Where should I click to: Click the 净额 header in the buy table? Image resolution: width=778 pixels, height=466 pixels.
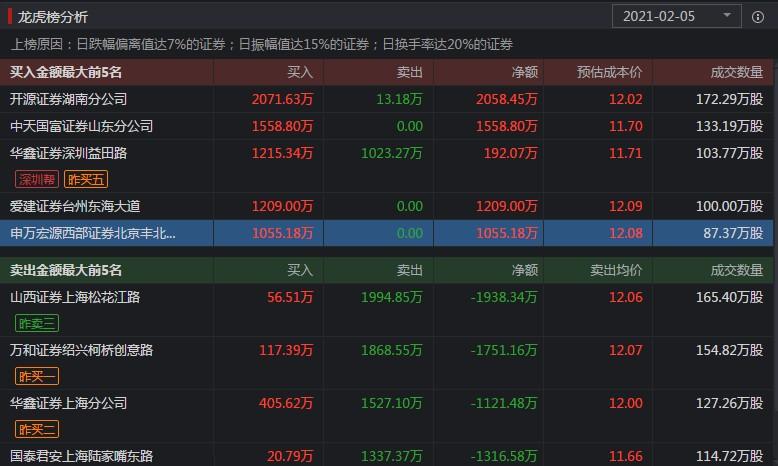(x=525, y=72)
